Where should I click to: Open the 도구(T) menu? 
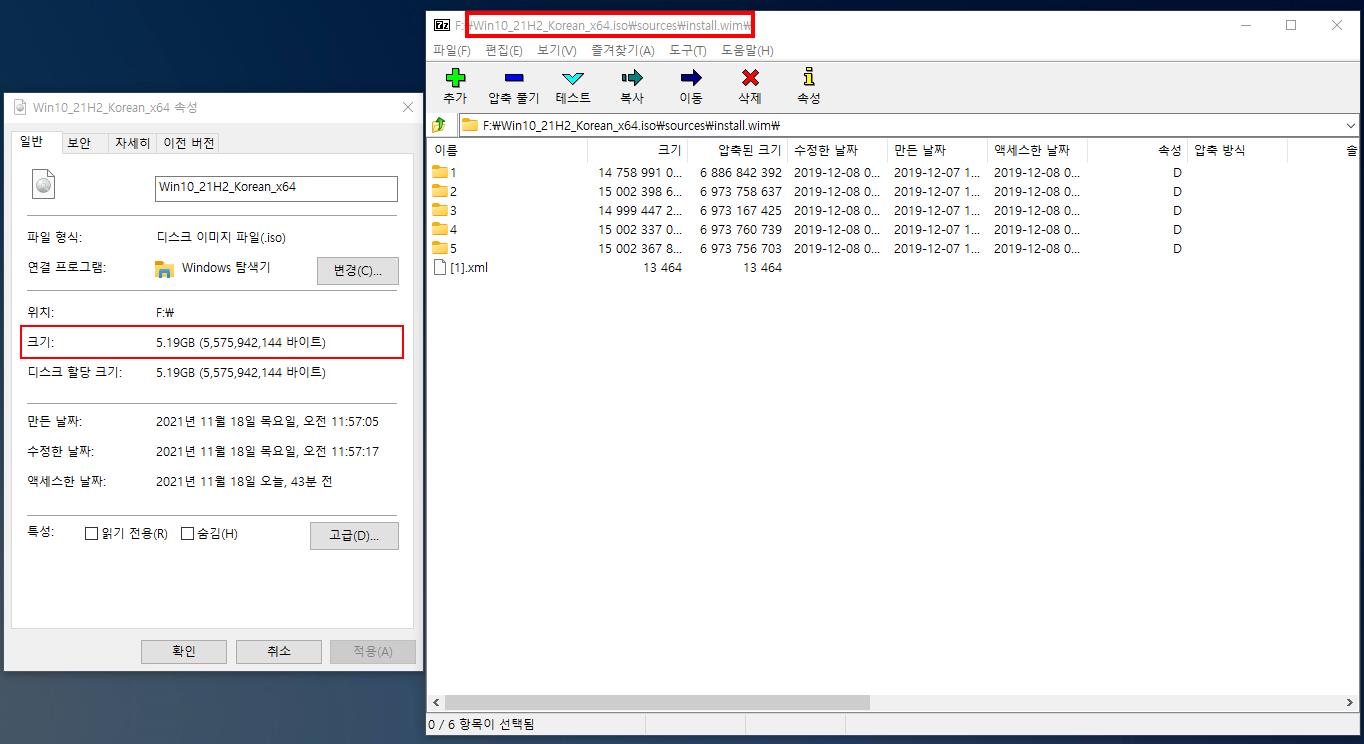pos(687,50)
